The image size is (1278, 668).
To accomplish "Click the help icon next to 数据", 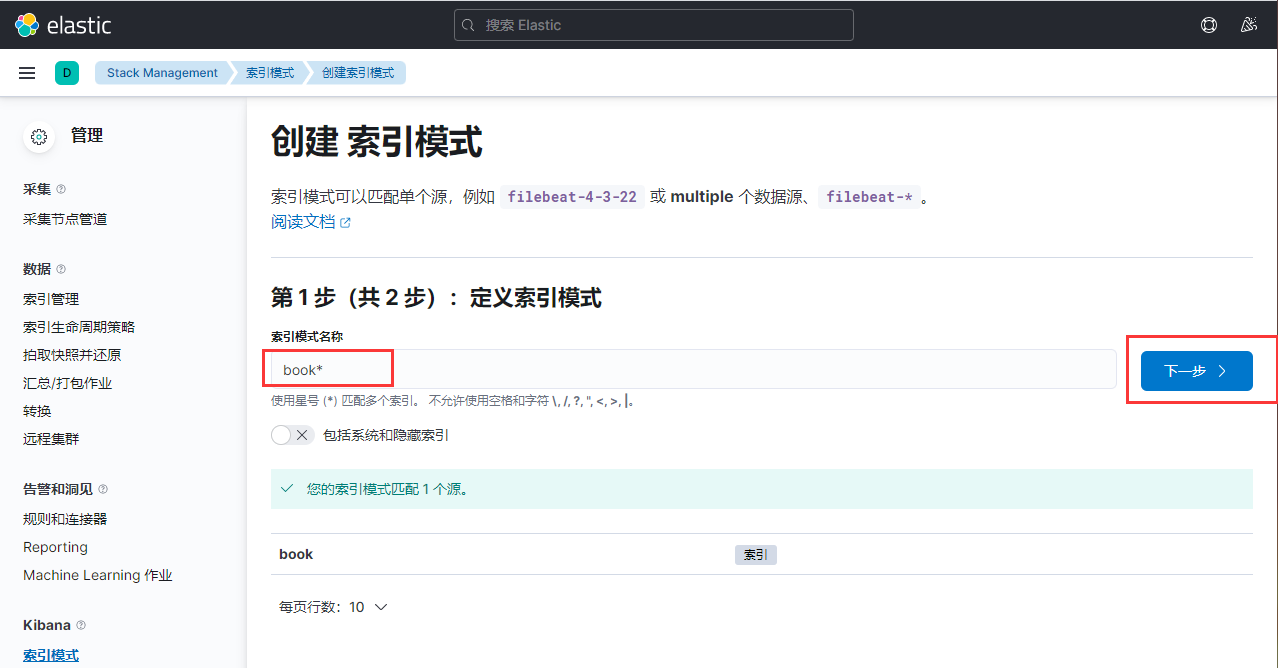I will 61,268.
